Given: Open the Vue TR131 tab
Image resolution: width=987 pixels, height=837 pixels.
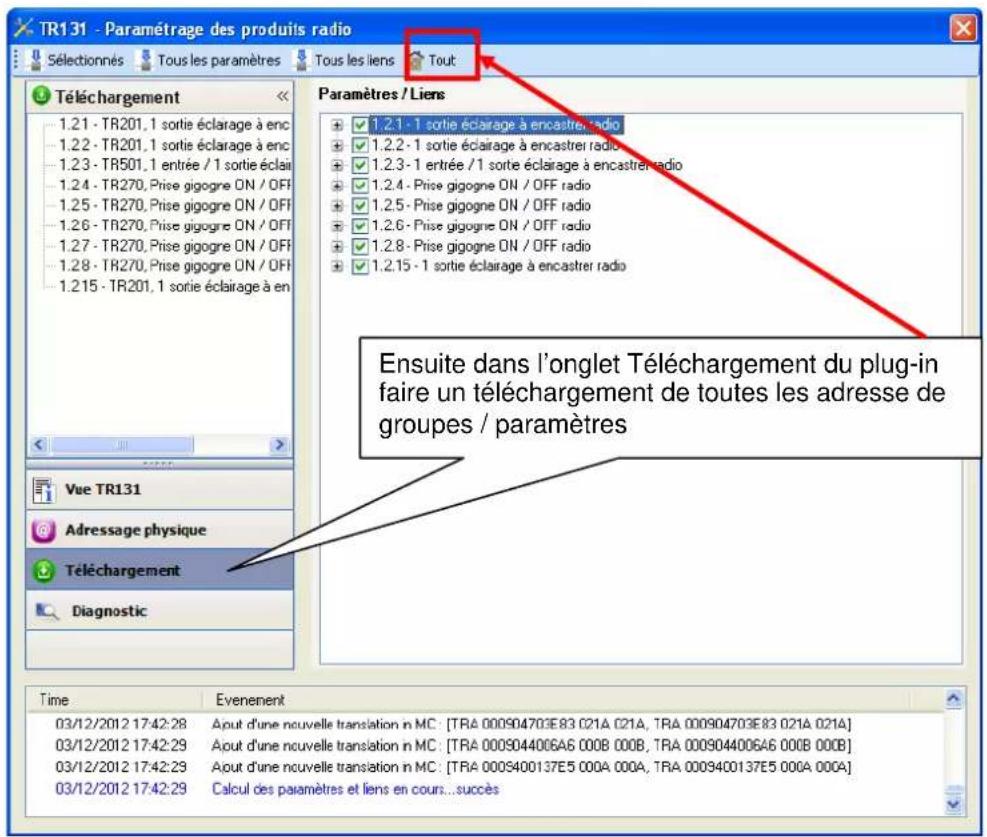Looking at the screenshot, I should (160, 490).
